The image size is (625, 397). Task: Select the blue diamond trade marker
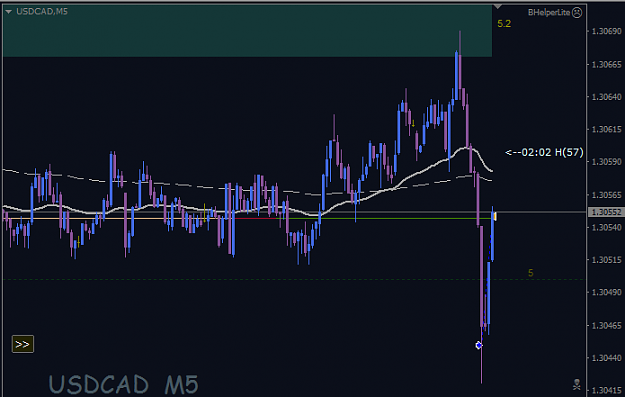click(x=479, y=345)
